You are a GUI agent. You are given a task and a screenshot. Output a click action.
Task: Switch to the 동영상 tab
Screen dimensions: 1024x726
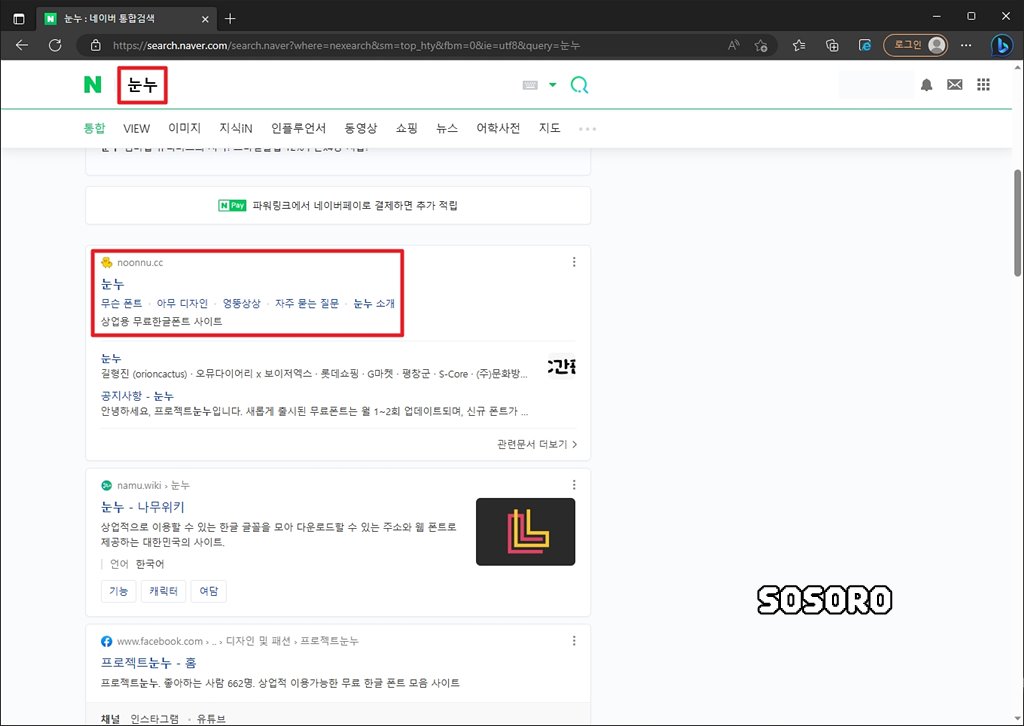(x=360, y=128)
